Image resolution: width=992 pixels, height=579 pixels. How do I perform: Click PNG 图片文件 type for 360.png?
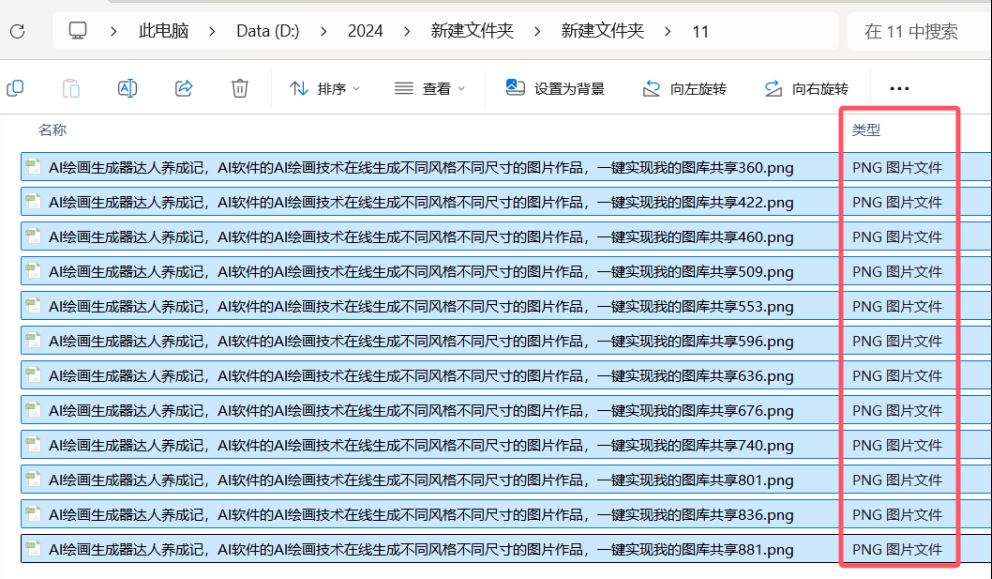click(897, 168)
